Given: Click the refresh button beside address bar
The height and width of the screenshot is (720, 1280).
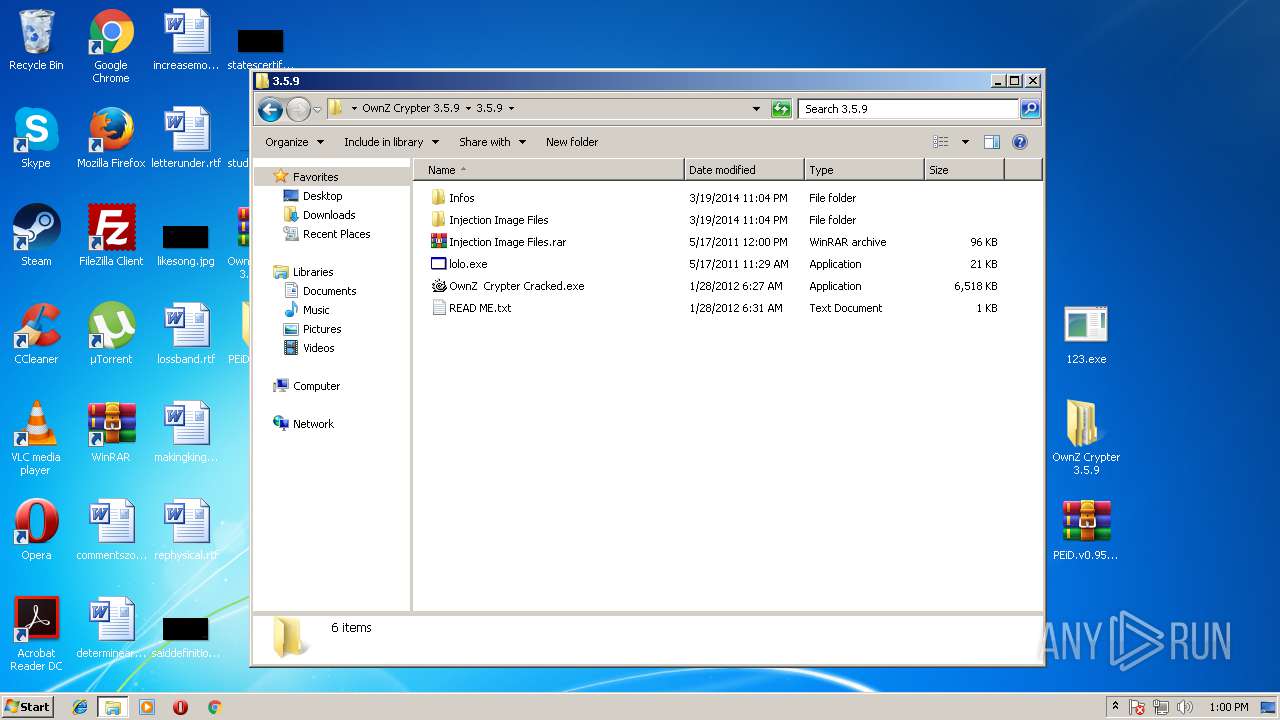Looking at the screenshot, I should (x=781, y=109).
